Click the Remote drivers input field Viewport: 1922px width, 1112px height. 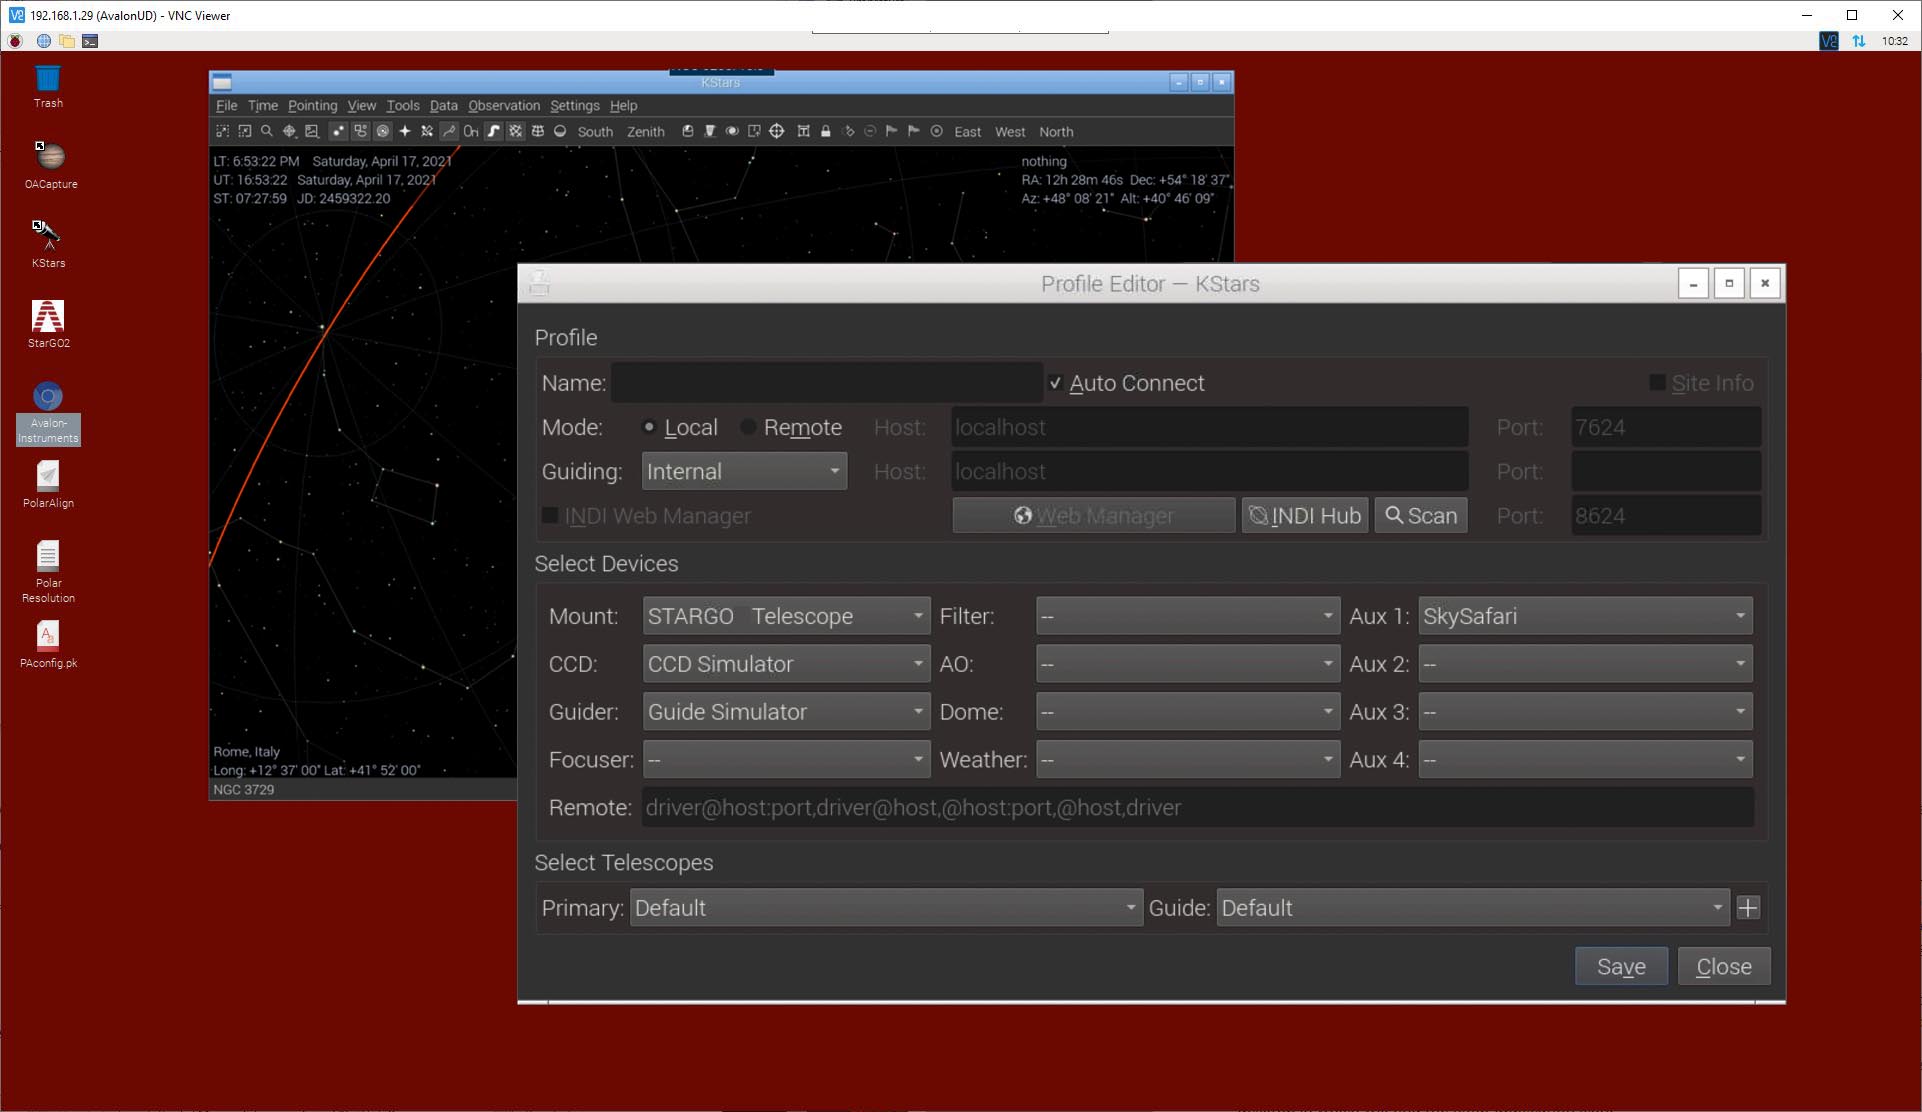(x=1198, y=807)
